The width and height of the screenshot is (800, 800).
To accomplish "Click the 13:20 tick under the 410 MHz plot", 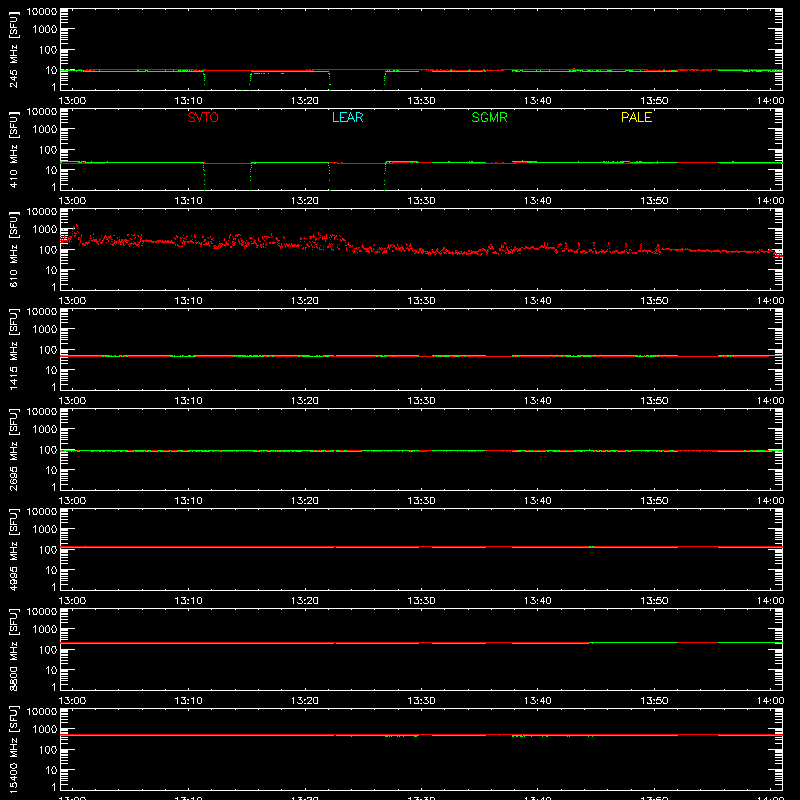I will tap(305, 201).
